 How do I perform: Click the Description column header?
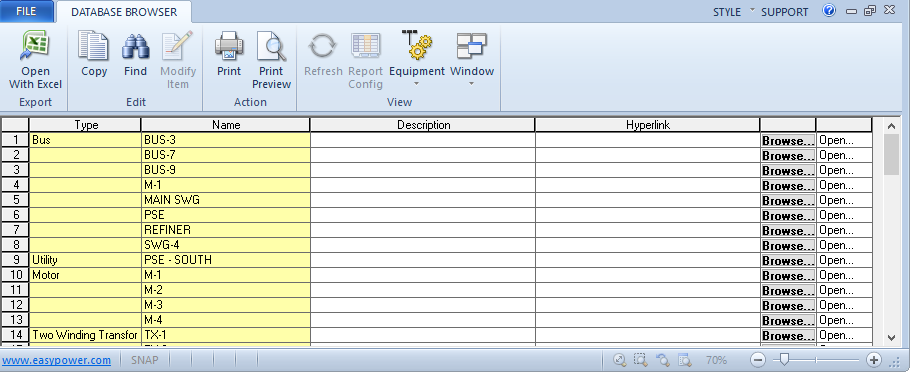tap(423, 125)
